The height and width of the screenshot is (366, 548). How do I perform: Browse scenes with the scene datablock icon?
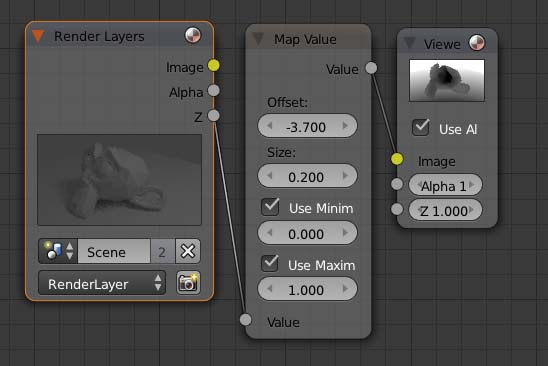click(x=58, y=251)
